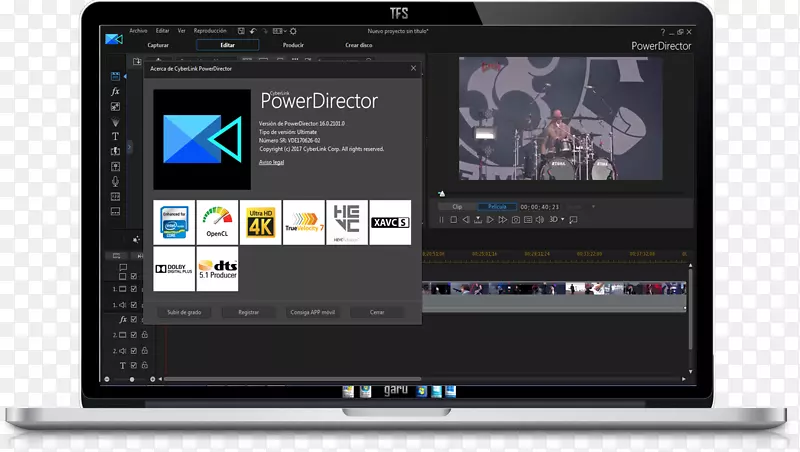Open the Reproducción menu
800x452 pixels.
coord(210,31)
